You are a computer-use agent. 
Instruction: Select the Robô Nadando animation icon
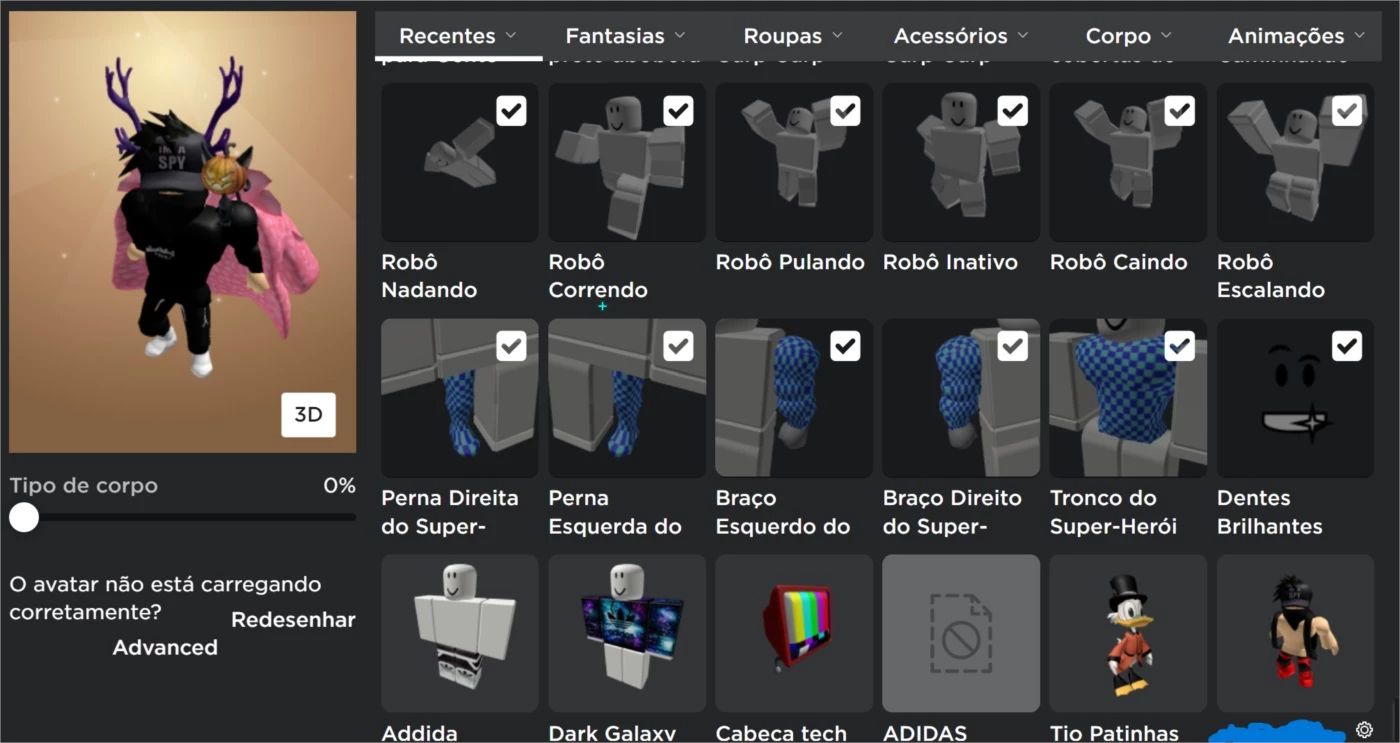click(459, 162)
